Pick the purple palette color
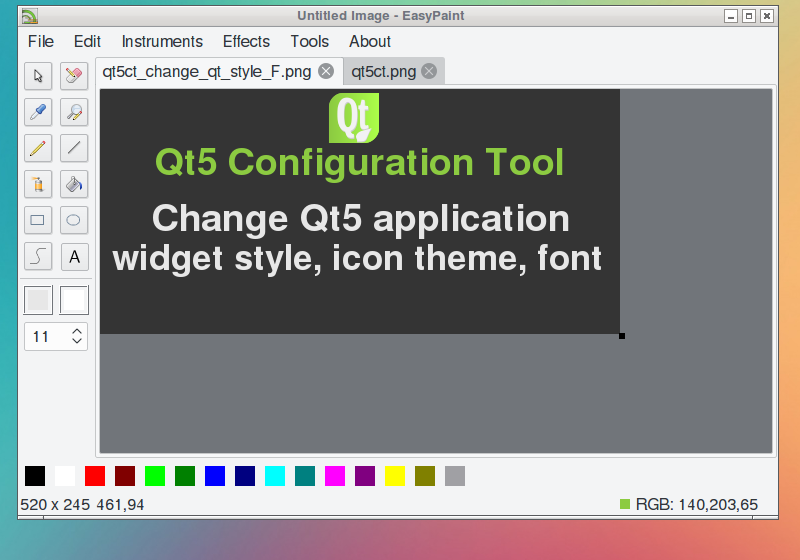This screenshot has width=800, height=560. pyautogui.click(x=365, y=476)
